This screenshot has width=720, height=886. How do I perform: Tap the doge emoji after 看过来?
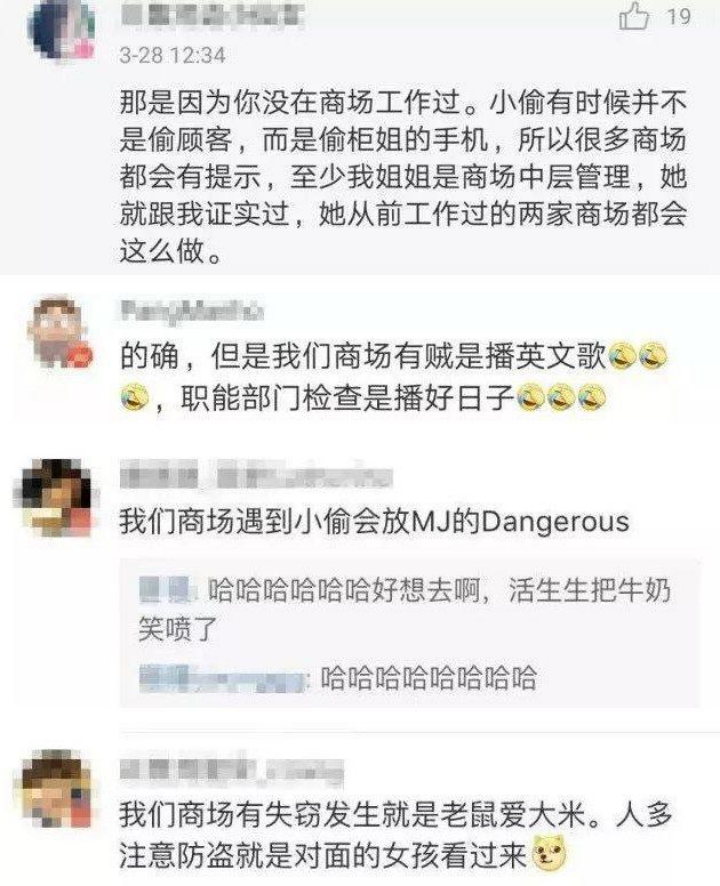tap(550, 855)
